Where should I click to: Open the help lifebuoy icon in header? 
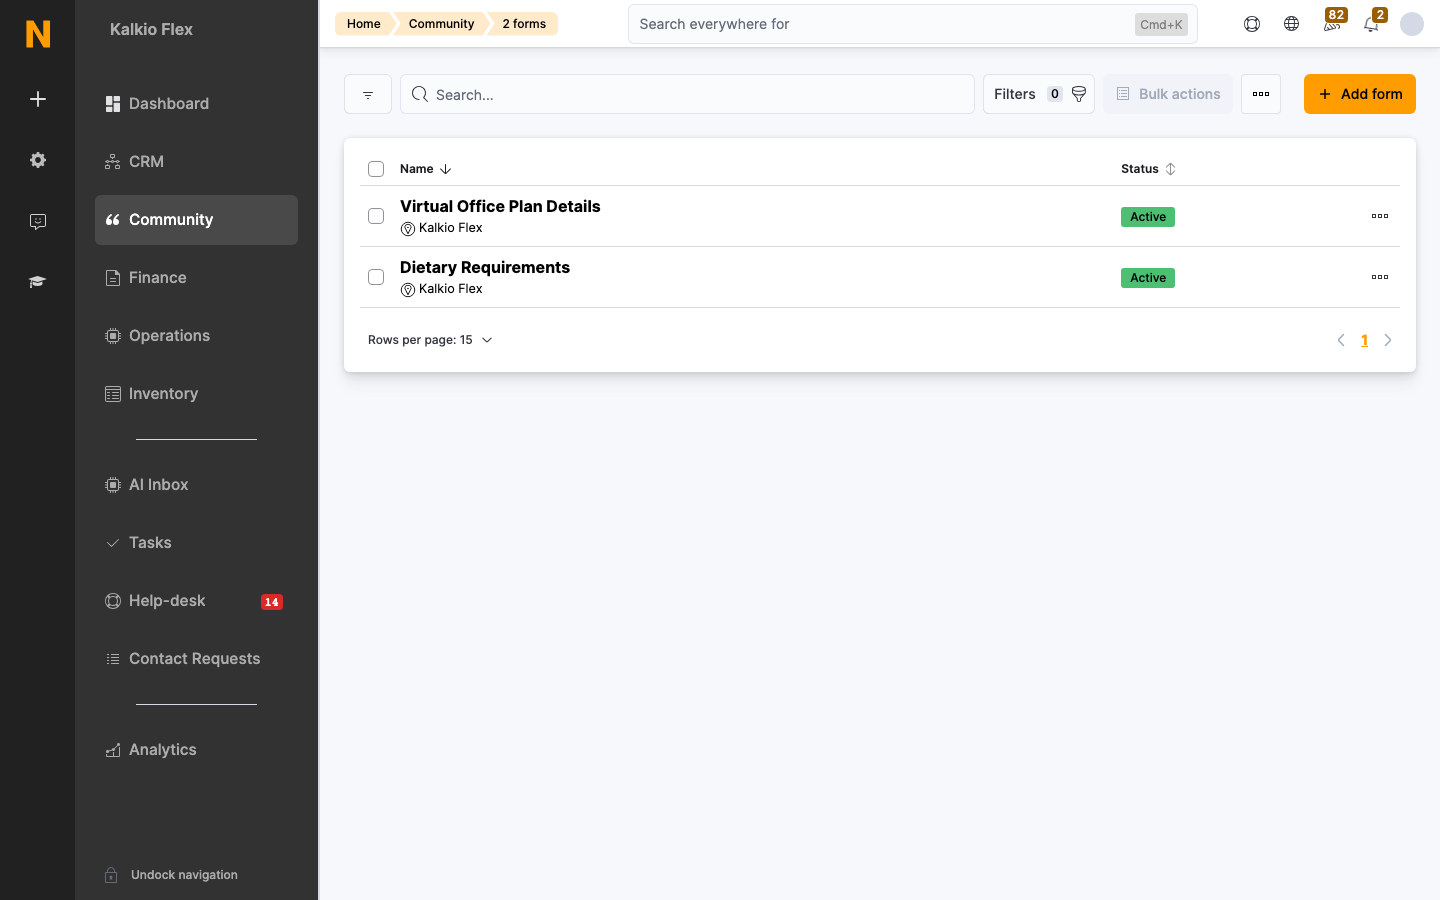1252,24
